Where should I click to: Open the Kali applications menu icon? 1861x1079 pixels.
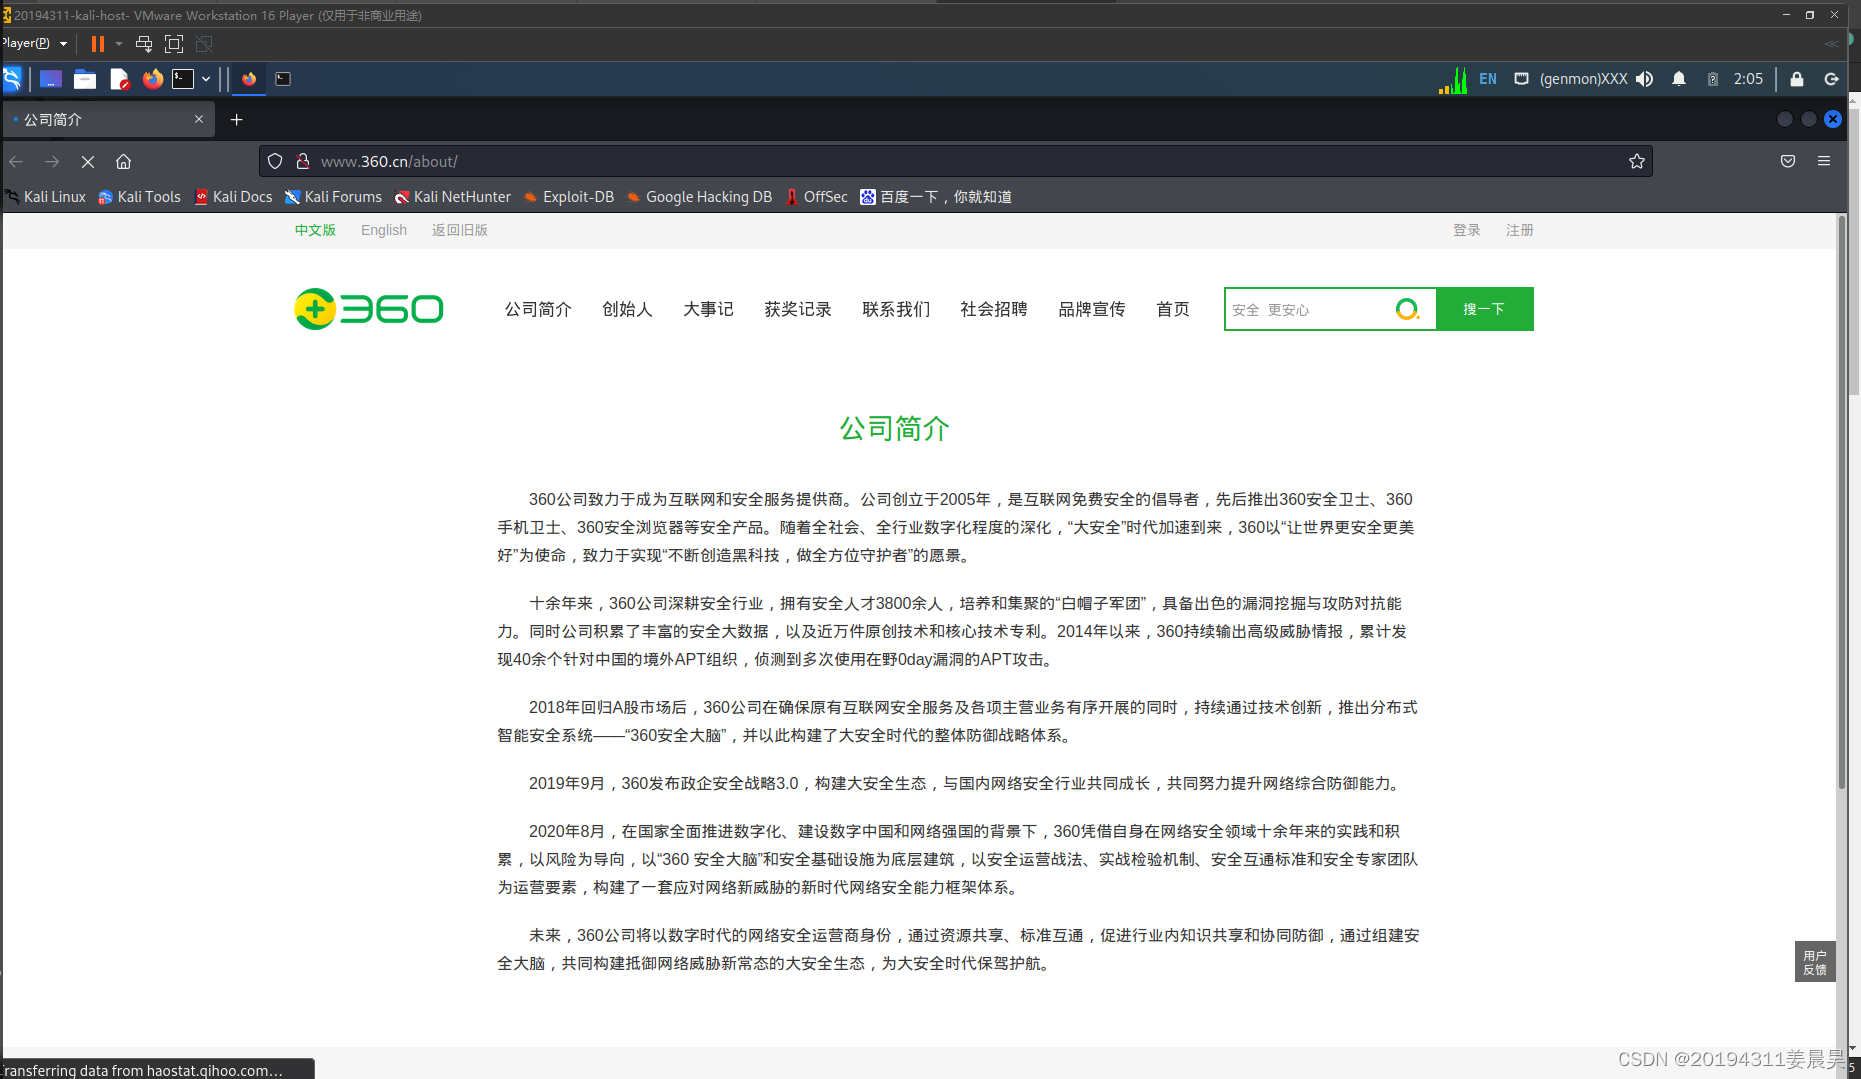point(11,79)
